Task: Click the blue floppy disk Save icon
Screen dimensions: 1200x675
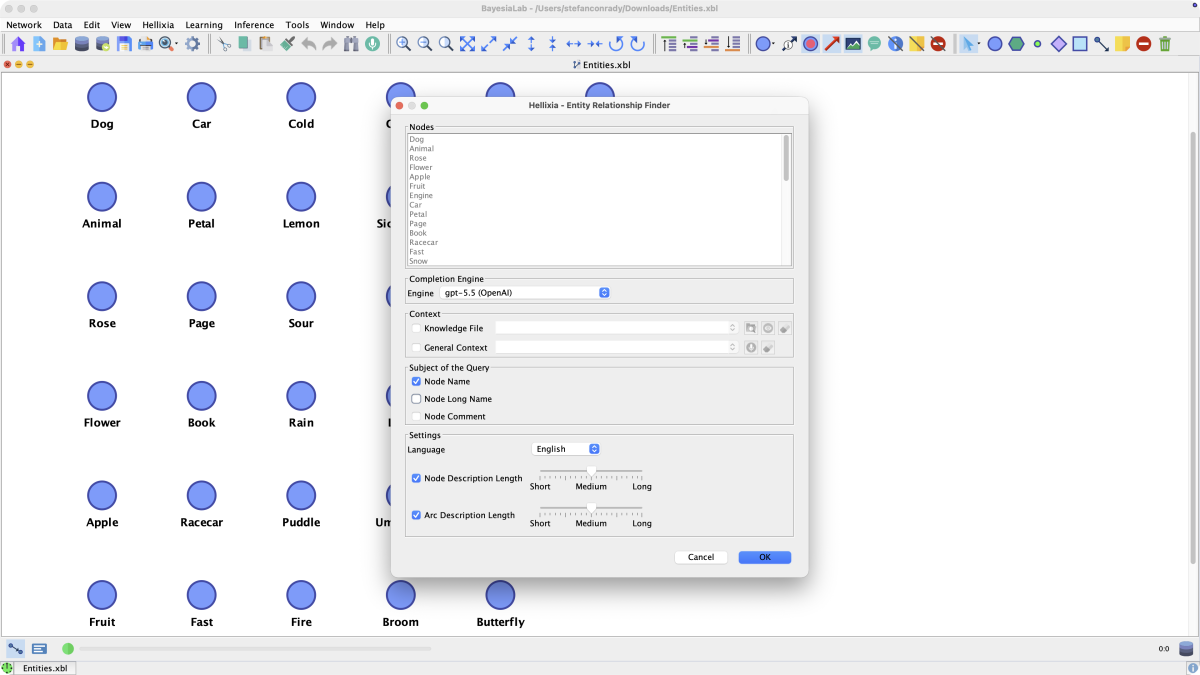Action: [x=124, y=44]
